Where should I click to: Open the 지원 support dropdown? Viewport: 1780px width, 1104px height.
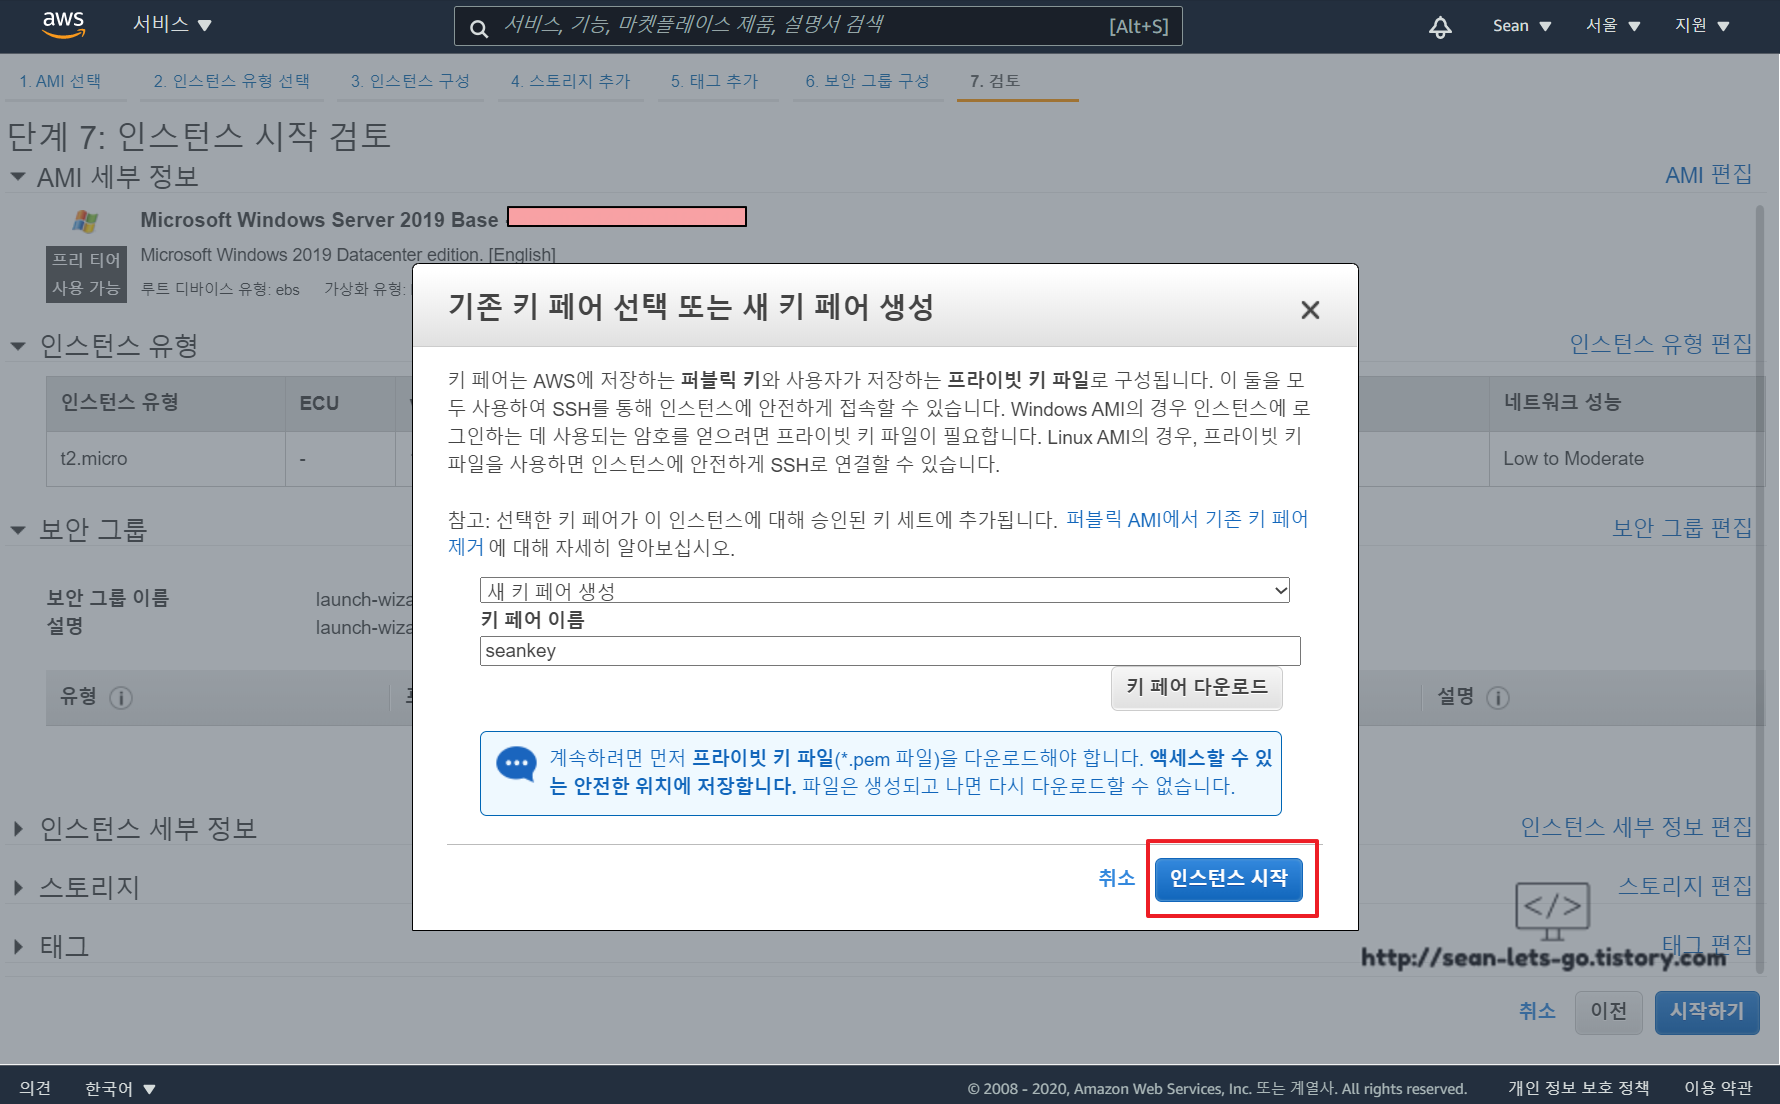pos(1702,26)
